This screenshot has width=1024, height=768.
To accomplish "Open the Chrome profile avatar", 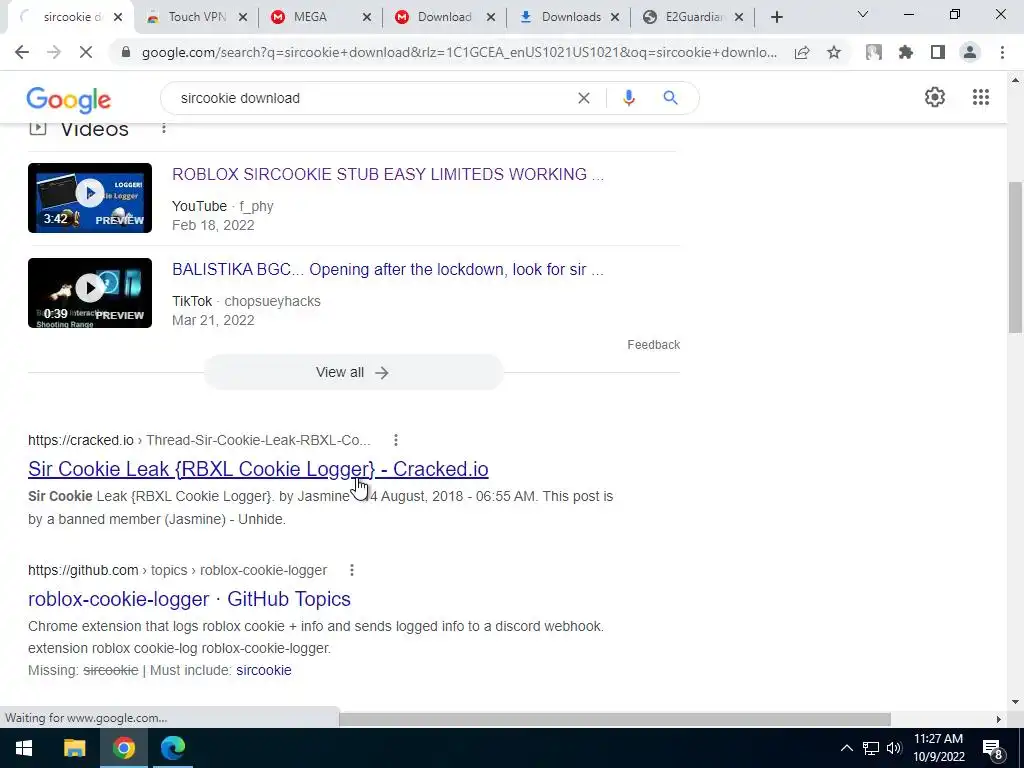I will pos(970,52).
